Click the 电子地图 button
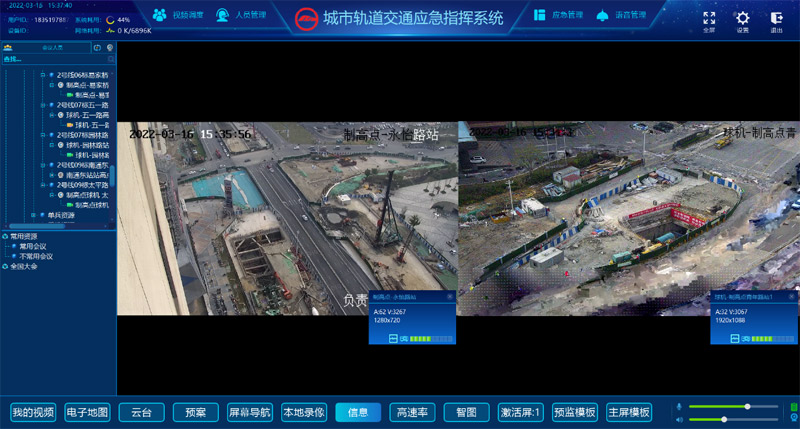The image size is (800, 429). click(x=87, y=412)
